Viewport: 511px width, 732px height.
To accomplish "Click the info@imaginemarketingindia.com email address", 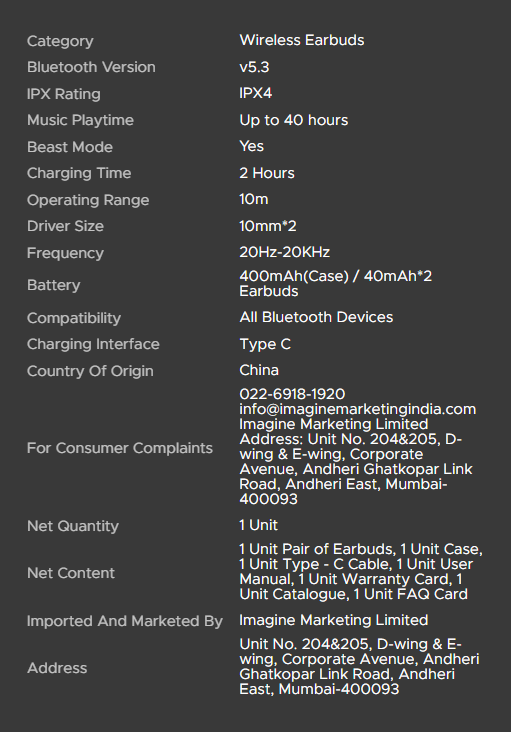I will point(357,409).
